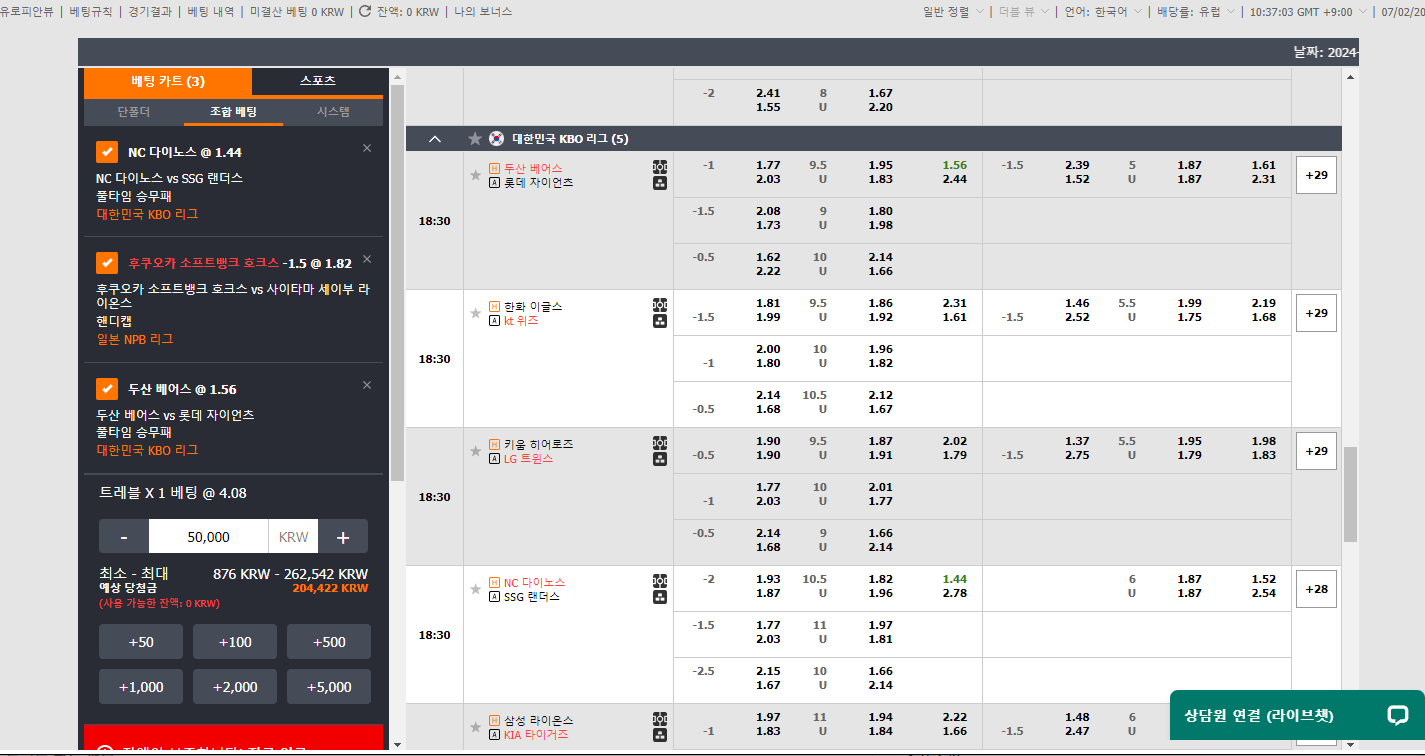
Task: Open standings icon for Doosan Bears game
Action: pos(660,183)
